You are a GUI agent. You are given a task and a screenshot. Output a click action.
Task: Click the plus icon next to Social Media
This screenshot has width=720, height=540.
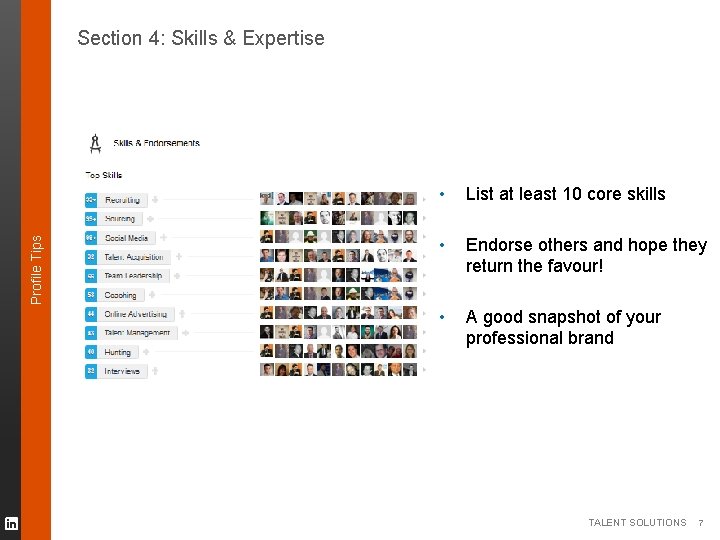tap(163, 238)
